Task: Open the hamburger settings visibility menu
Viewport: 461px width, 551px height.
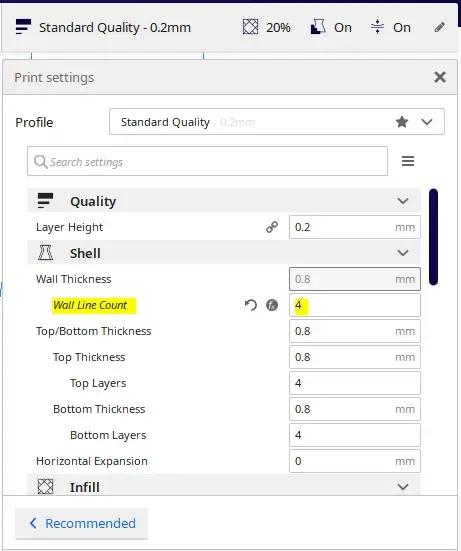Action: 408,161
